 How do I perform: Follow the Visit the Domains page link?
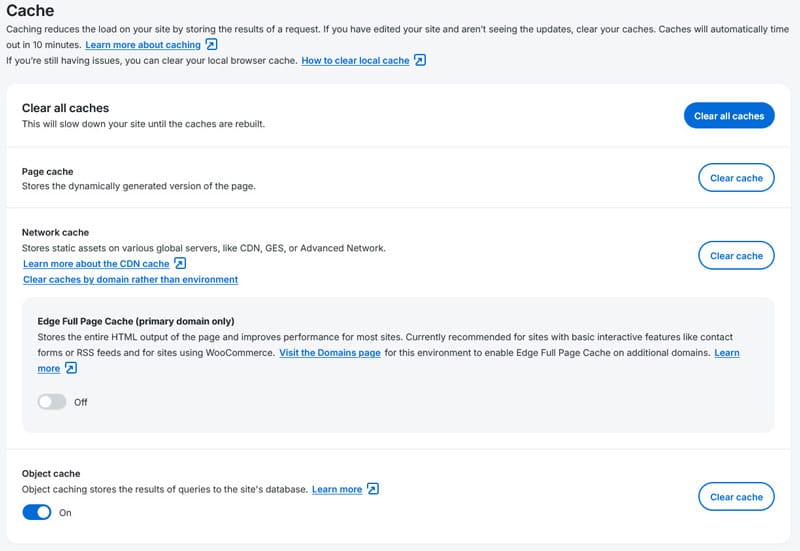point(330,353)
